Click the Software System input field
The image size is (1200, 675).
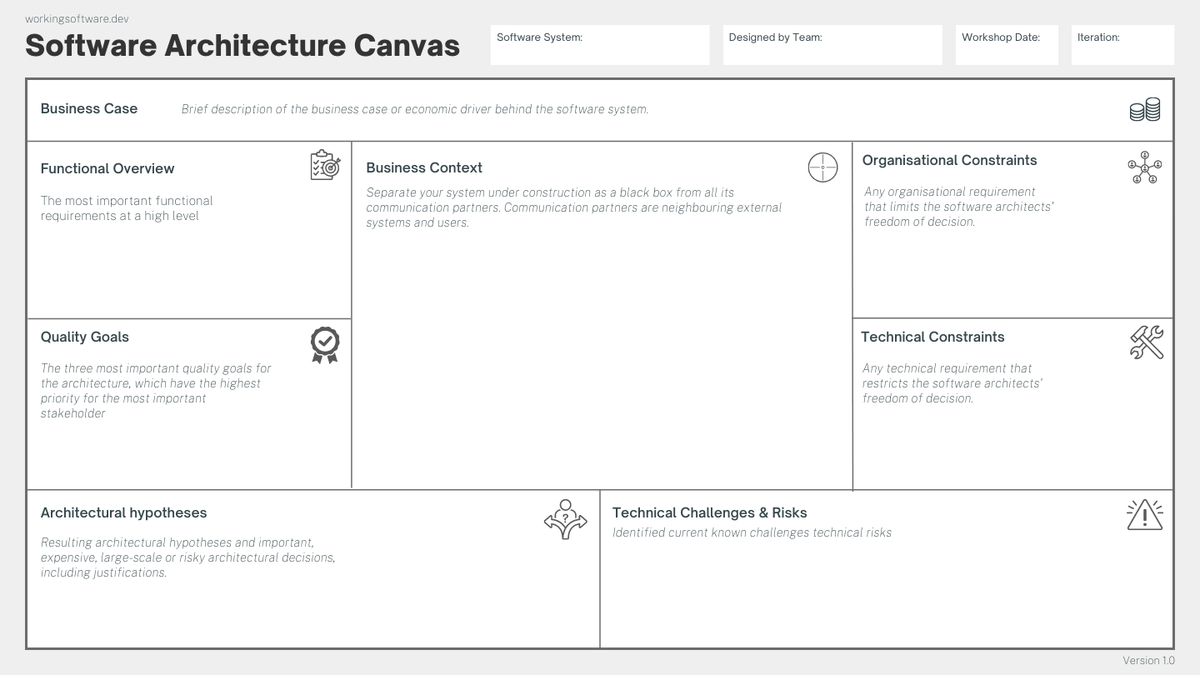coord(600,45)
